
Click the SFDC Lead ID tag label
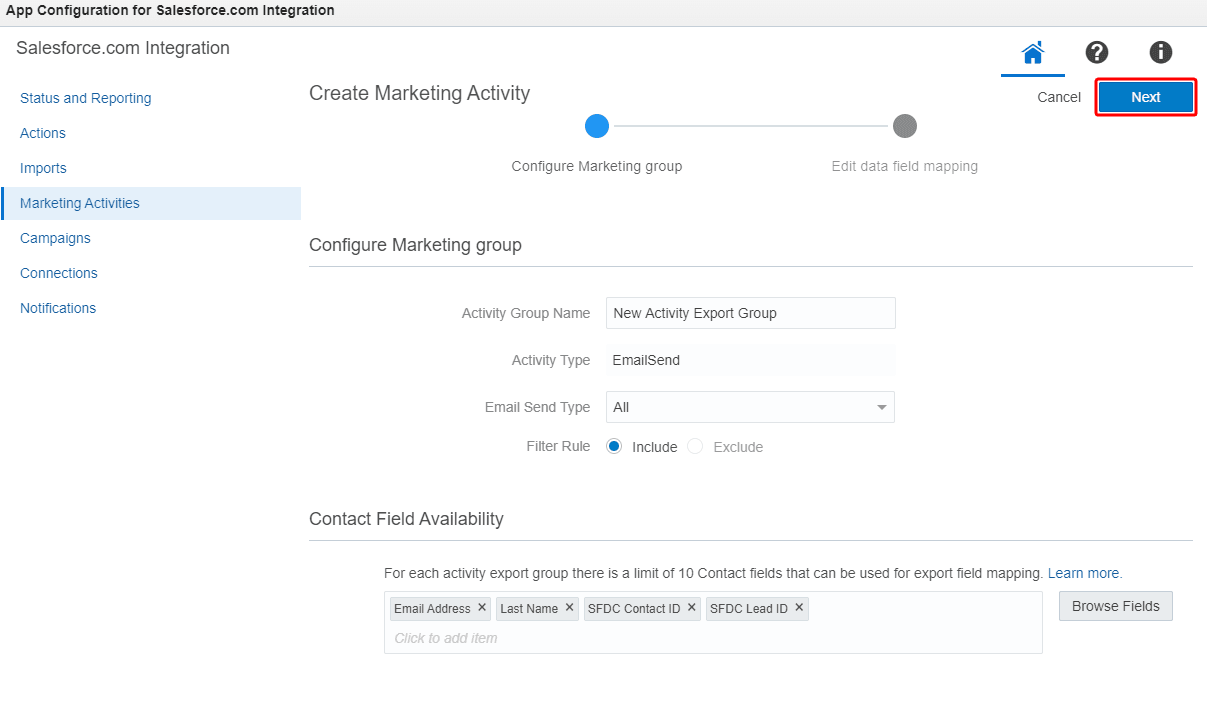(749, 608)
